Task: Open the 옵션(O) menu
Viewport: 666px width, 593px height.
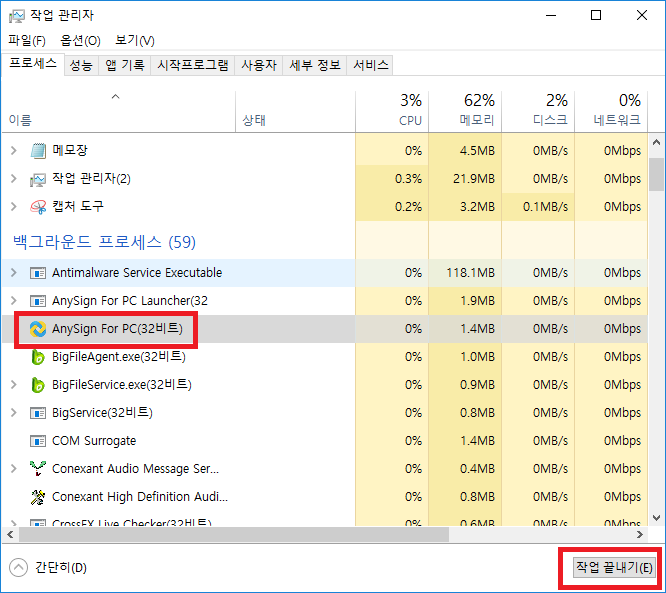Action: coord(80,41)
